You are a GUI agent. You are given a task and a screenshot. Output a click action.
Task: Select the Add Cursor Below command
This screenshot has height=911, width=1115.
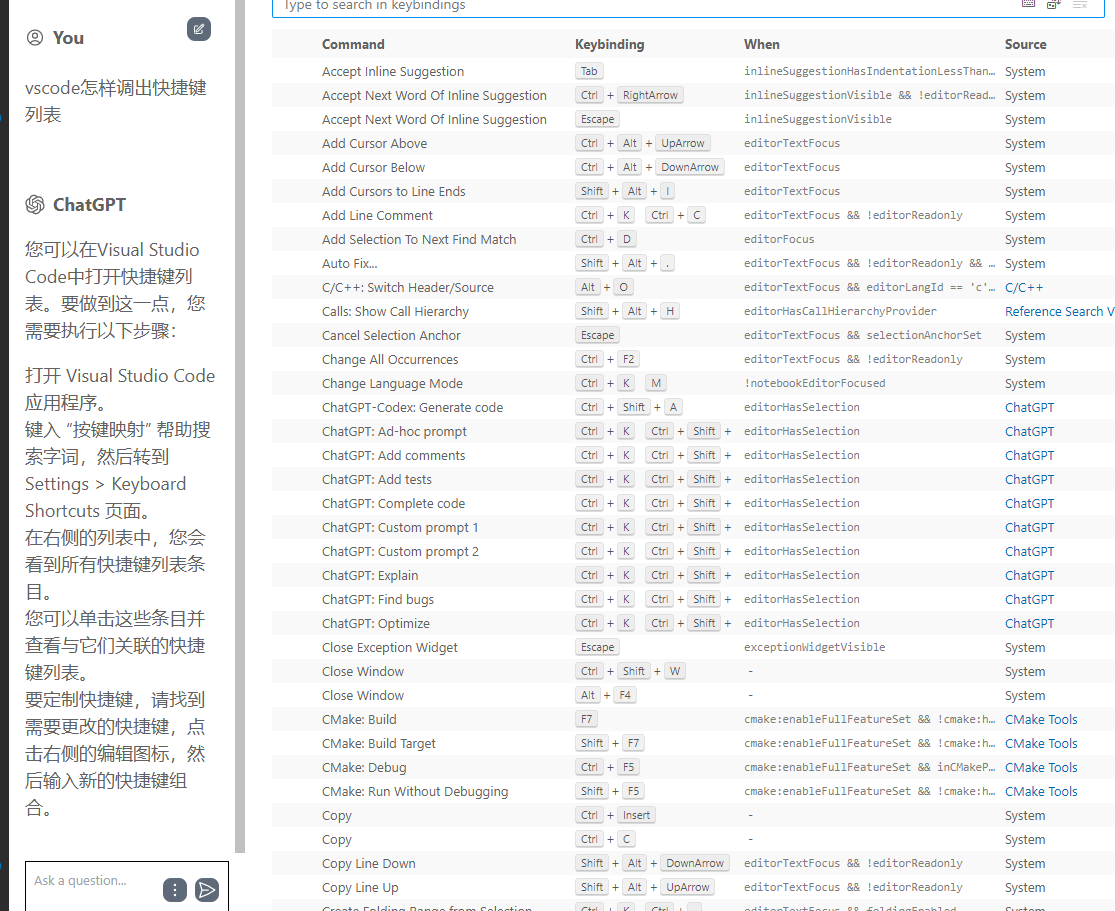[x=373, y=167]
